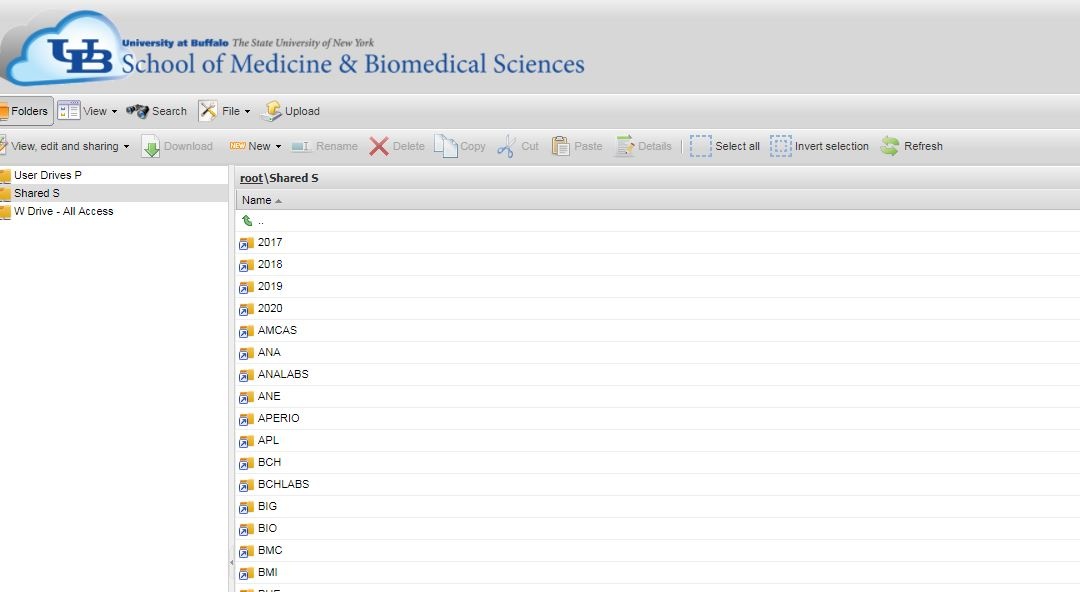This screenshot has height=592, width=1080.
Task: Click the Search binoculars icon
Action: click(x=138, y=111)
